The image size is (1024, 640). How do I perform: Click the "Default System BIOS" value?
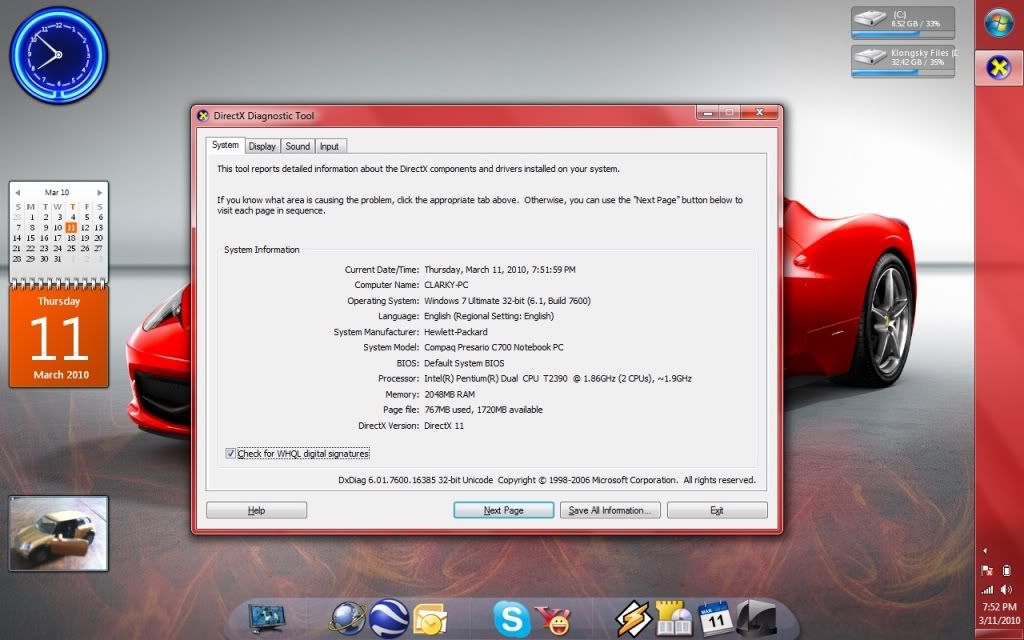tap(464, 363)
